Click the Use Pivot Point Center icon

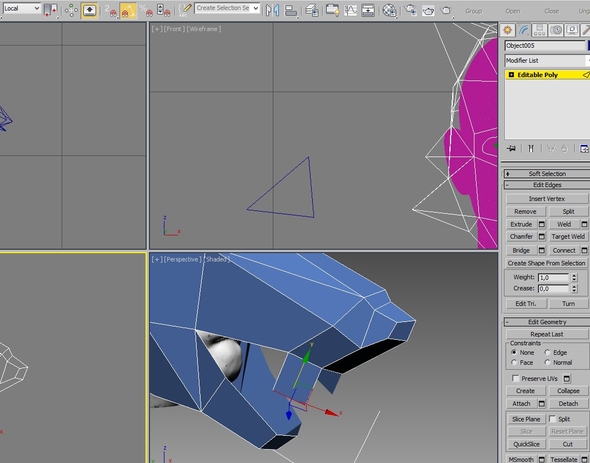pyautogui.click(x=50, y=10)
